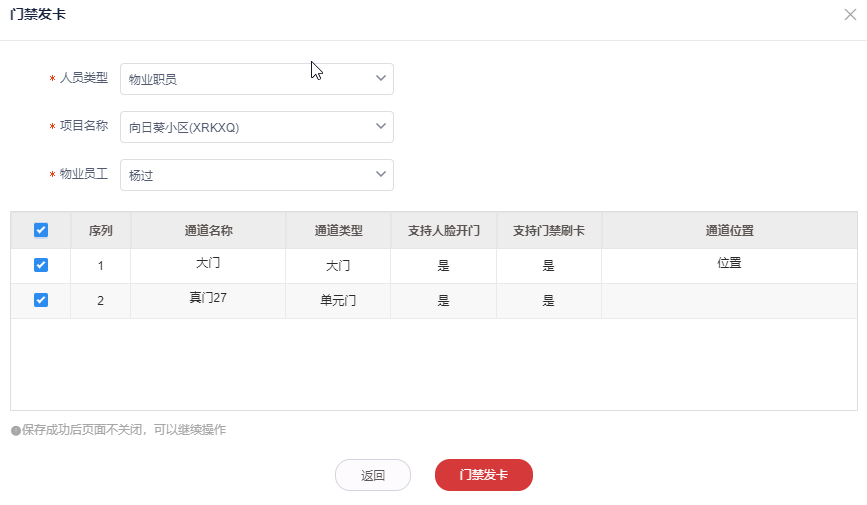
Task: Click the 通道名称 column header
Action: (208, 230)
